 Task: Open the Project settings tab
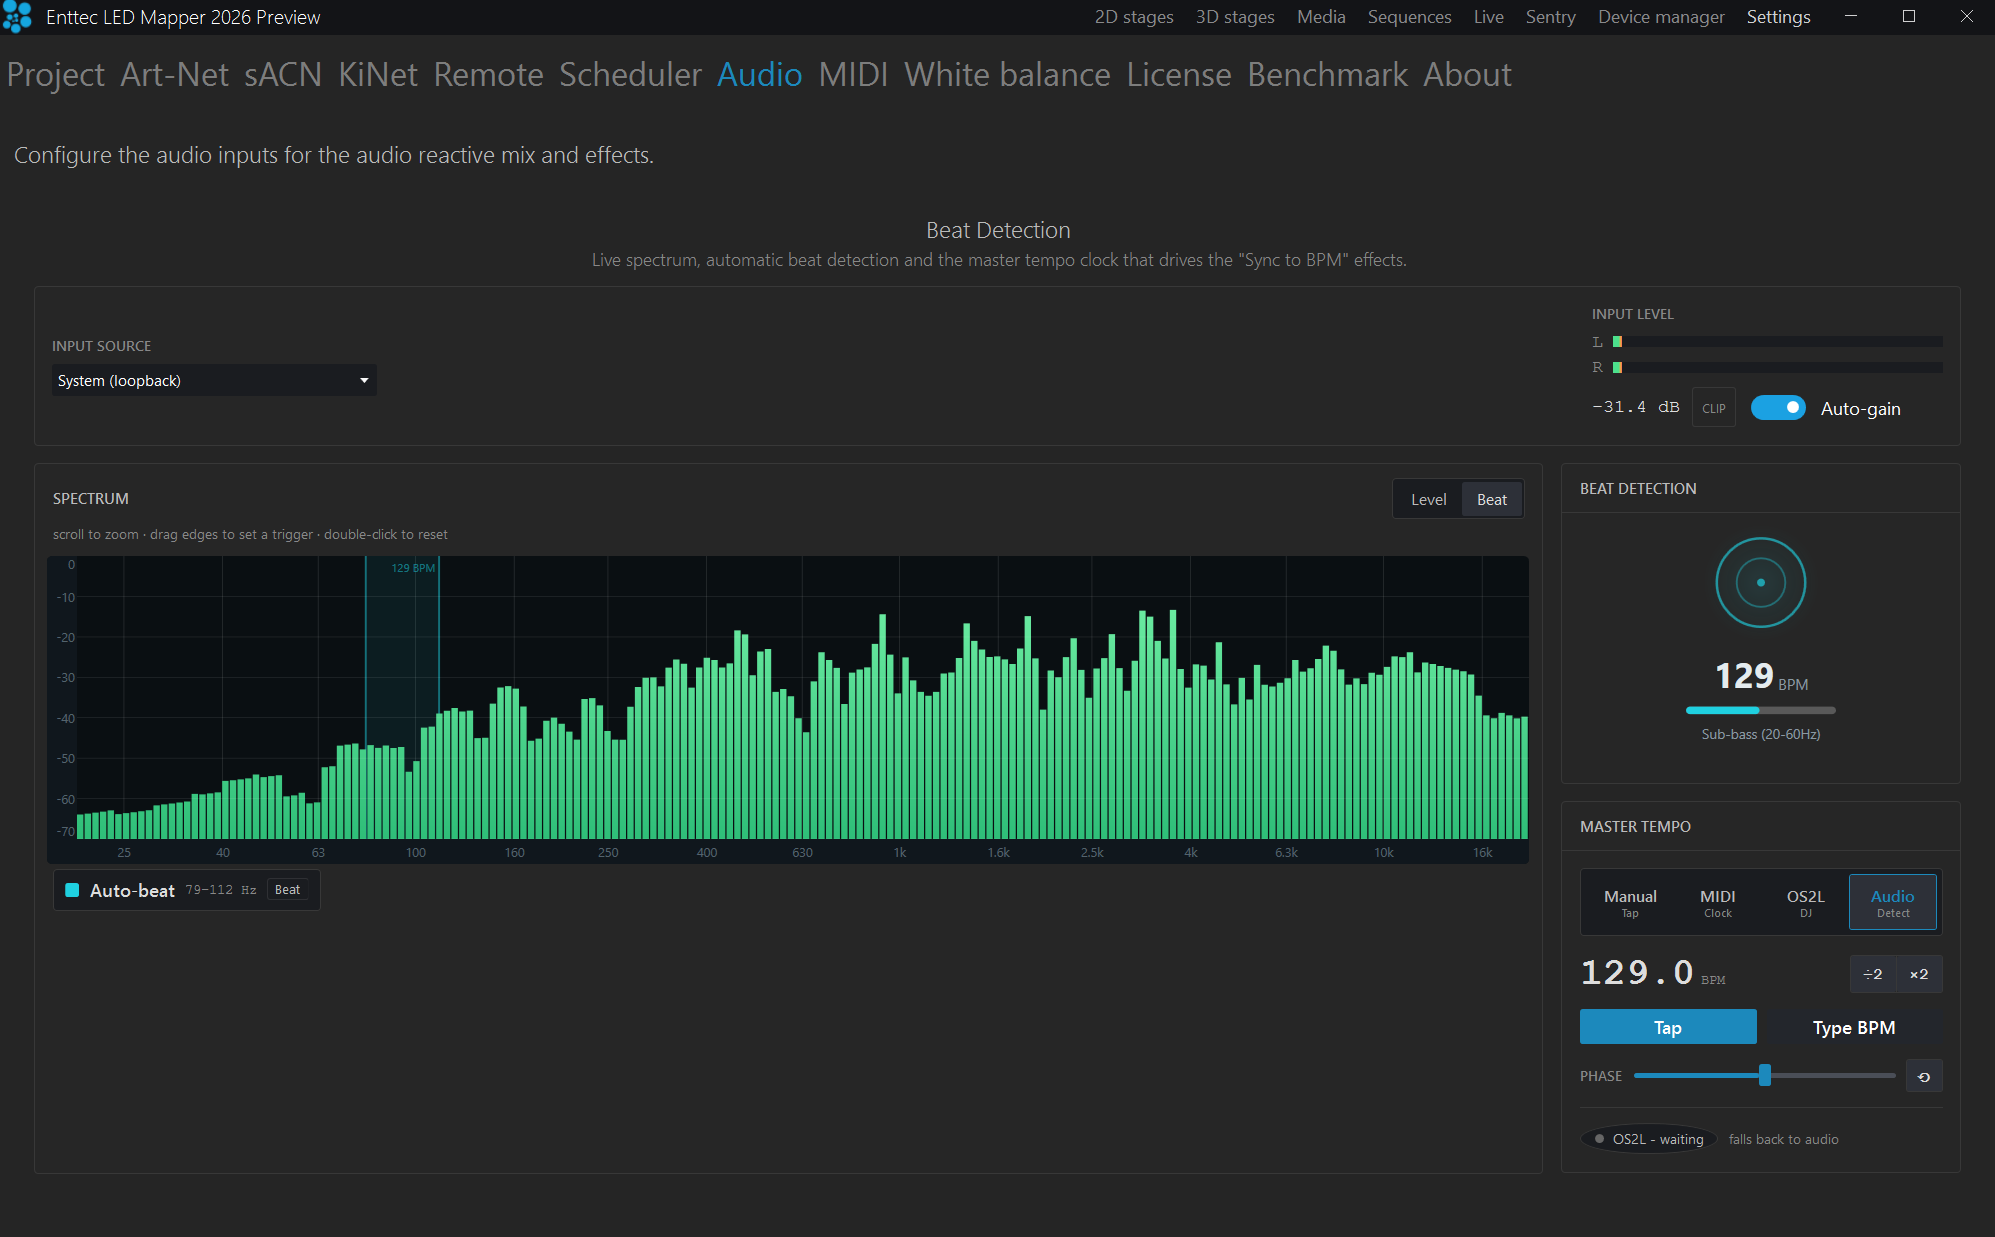coord(56,75)
